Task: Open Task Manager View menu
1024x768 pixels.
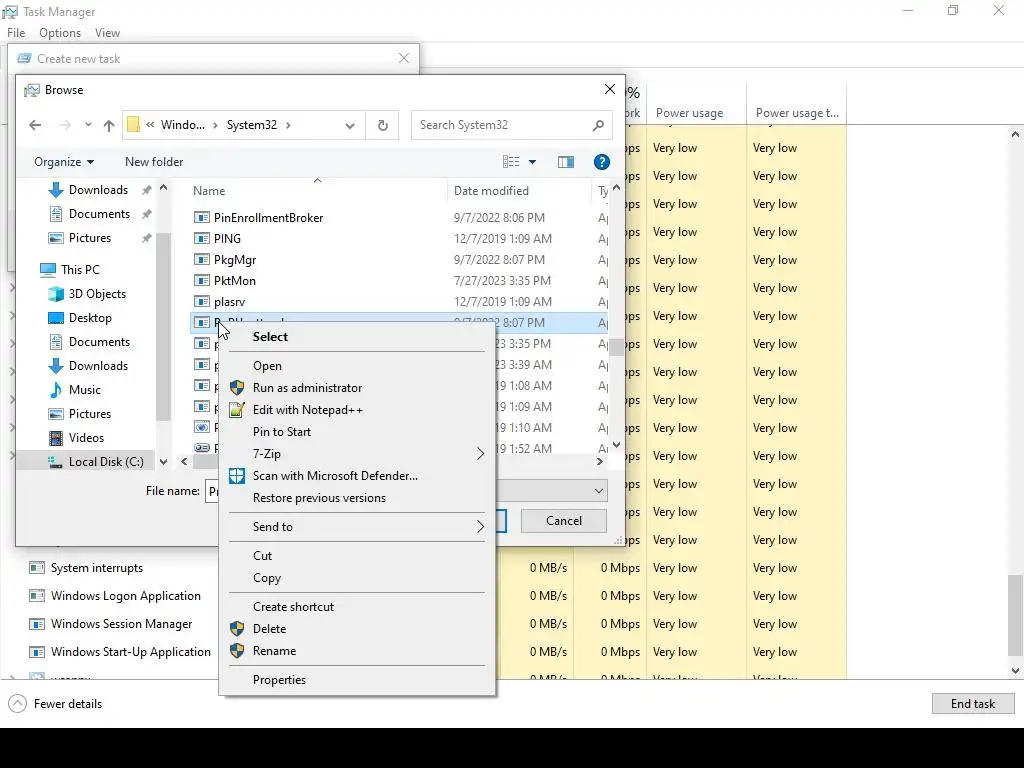Action: point(107,33)
